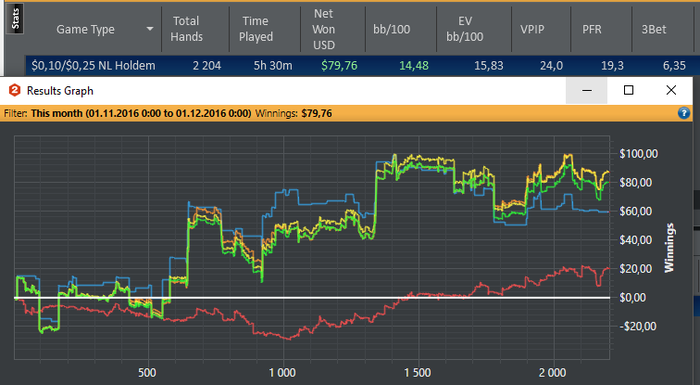
Task: Sort by EV bb/100 column header
Action: click(465, 29)
